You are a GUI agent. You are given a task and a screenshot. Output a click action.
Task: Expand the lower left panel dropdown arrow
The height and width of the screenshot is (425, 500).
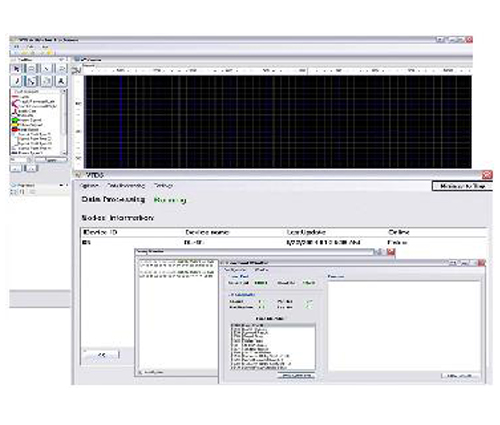pyautogui.click(x=61, y=185)
